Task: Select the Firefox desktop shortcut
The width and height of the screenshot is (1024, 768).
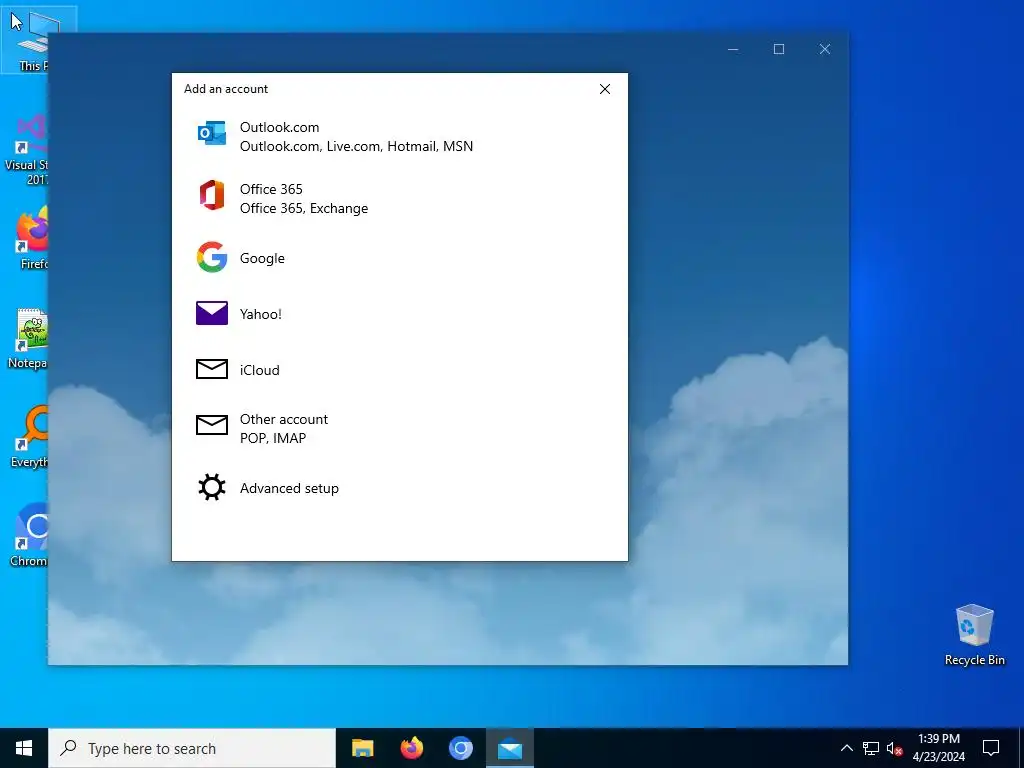Action: point(31,238)
